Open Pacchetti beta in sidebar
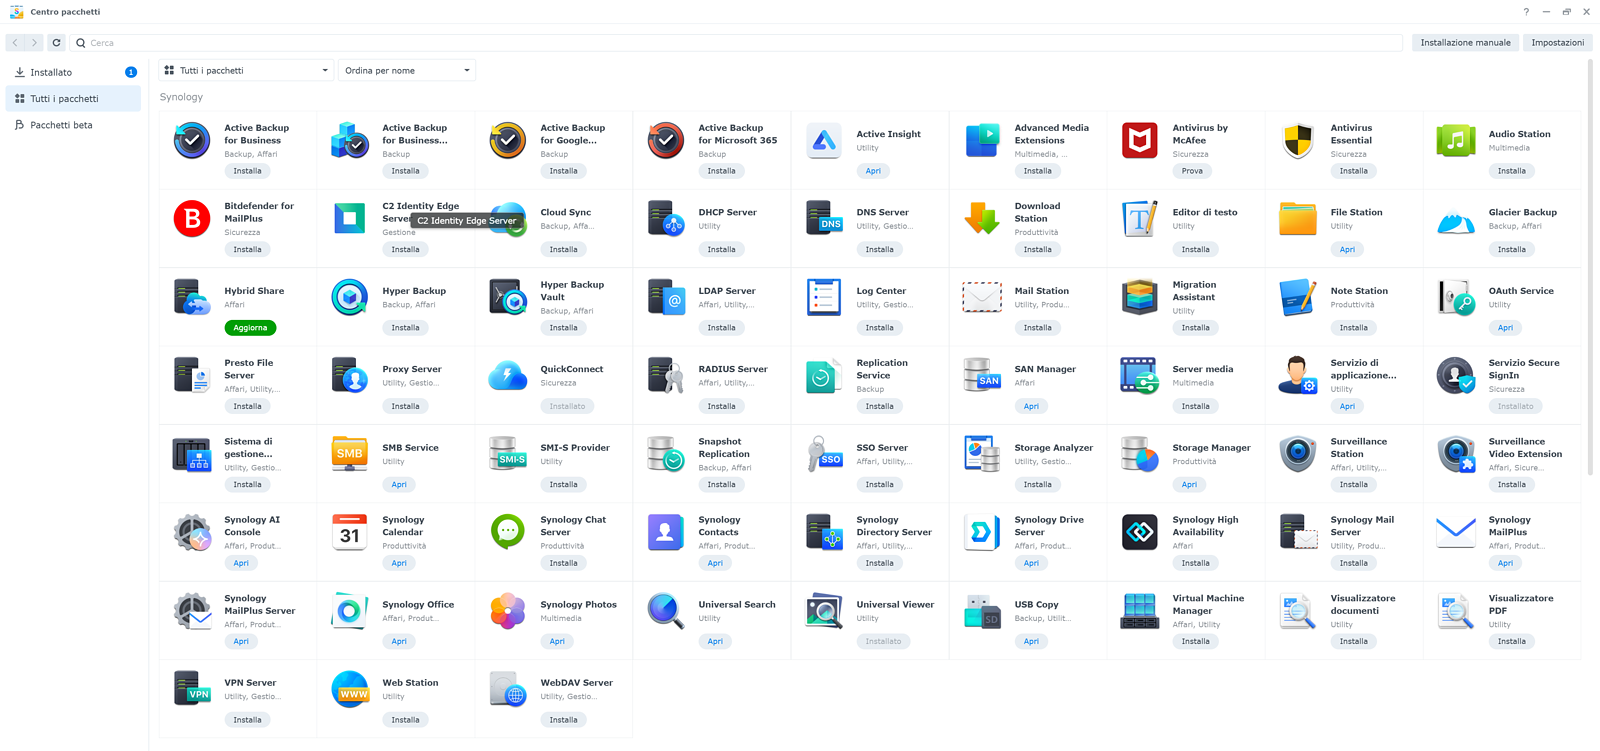The height and width of the screenshot is (751, 1600). pyautogui.click(x=73, y=125)
